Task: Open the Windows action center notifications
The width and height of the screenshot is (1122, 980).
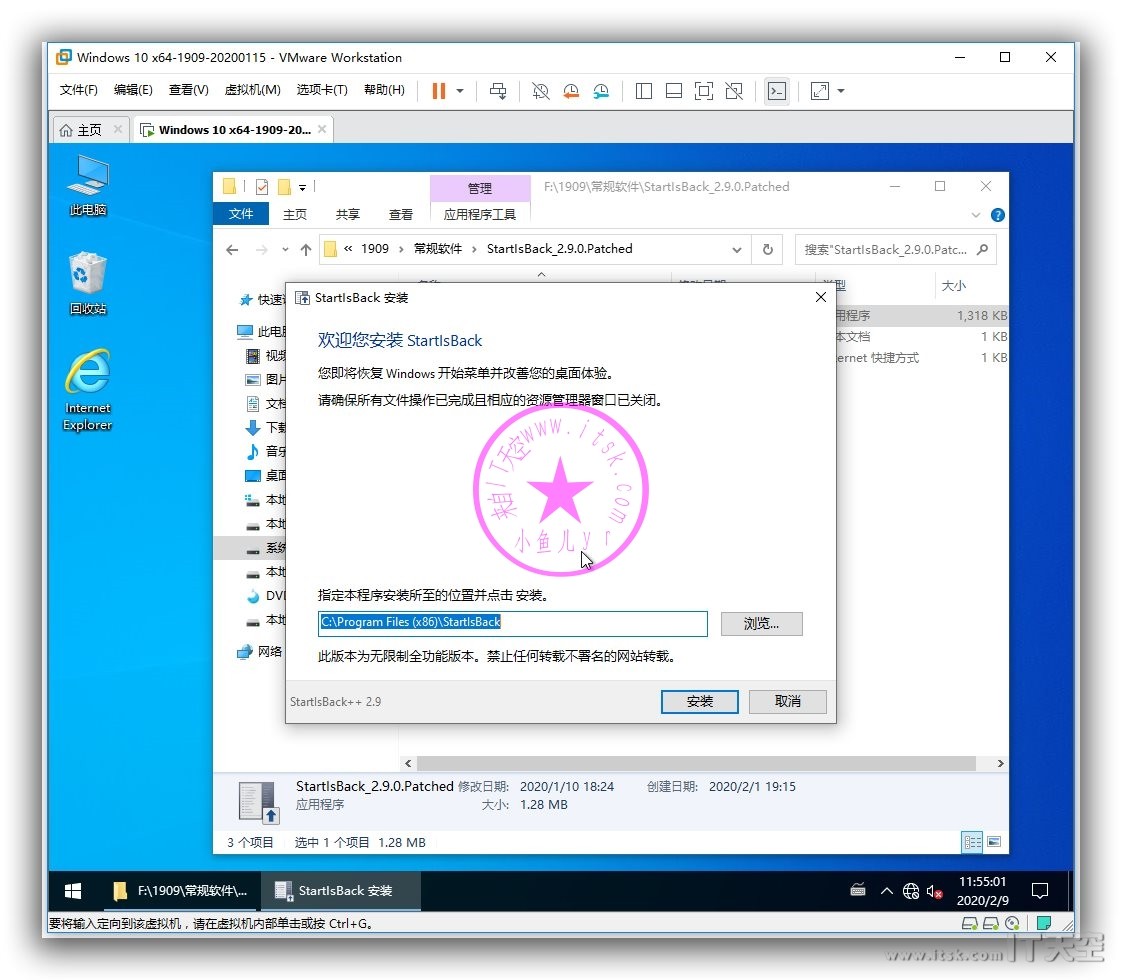Action: (1039, 891)
